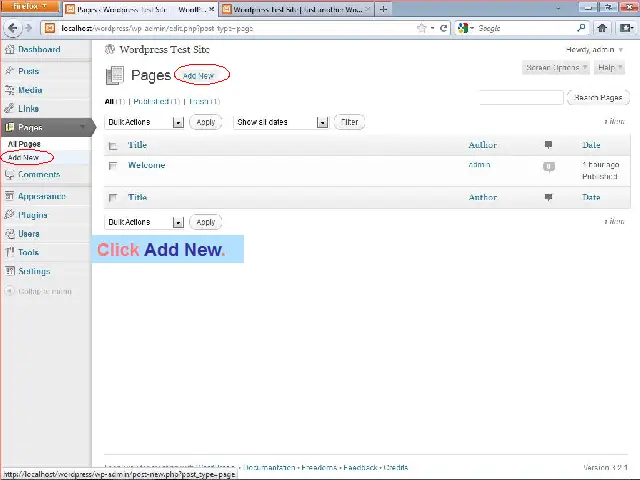This screenshot has height=480, width=640.
Task: Open All Pages submenu item
Action: [x=24, y=144]
